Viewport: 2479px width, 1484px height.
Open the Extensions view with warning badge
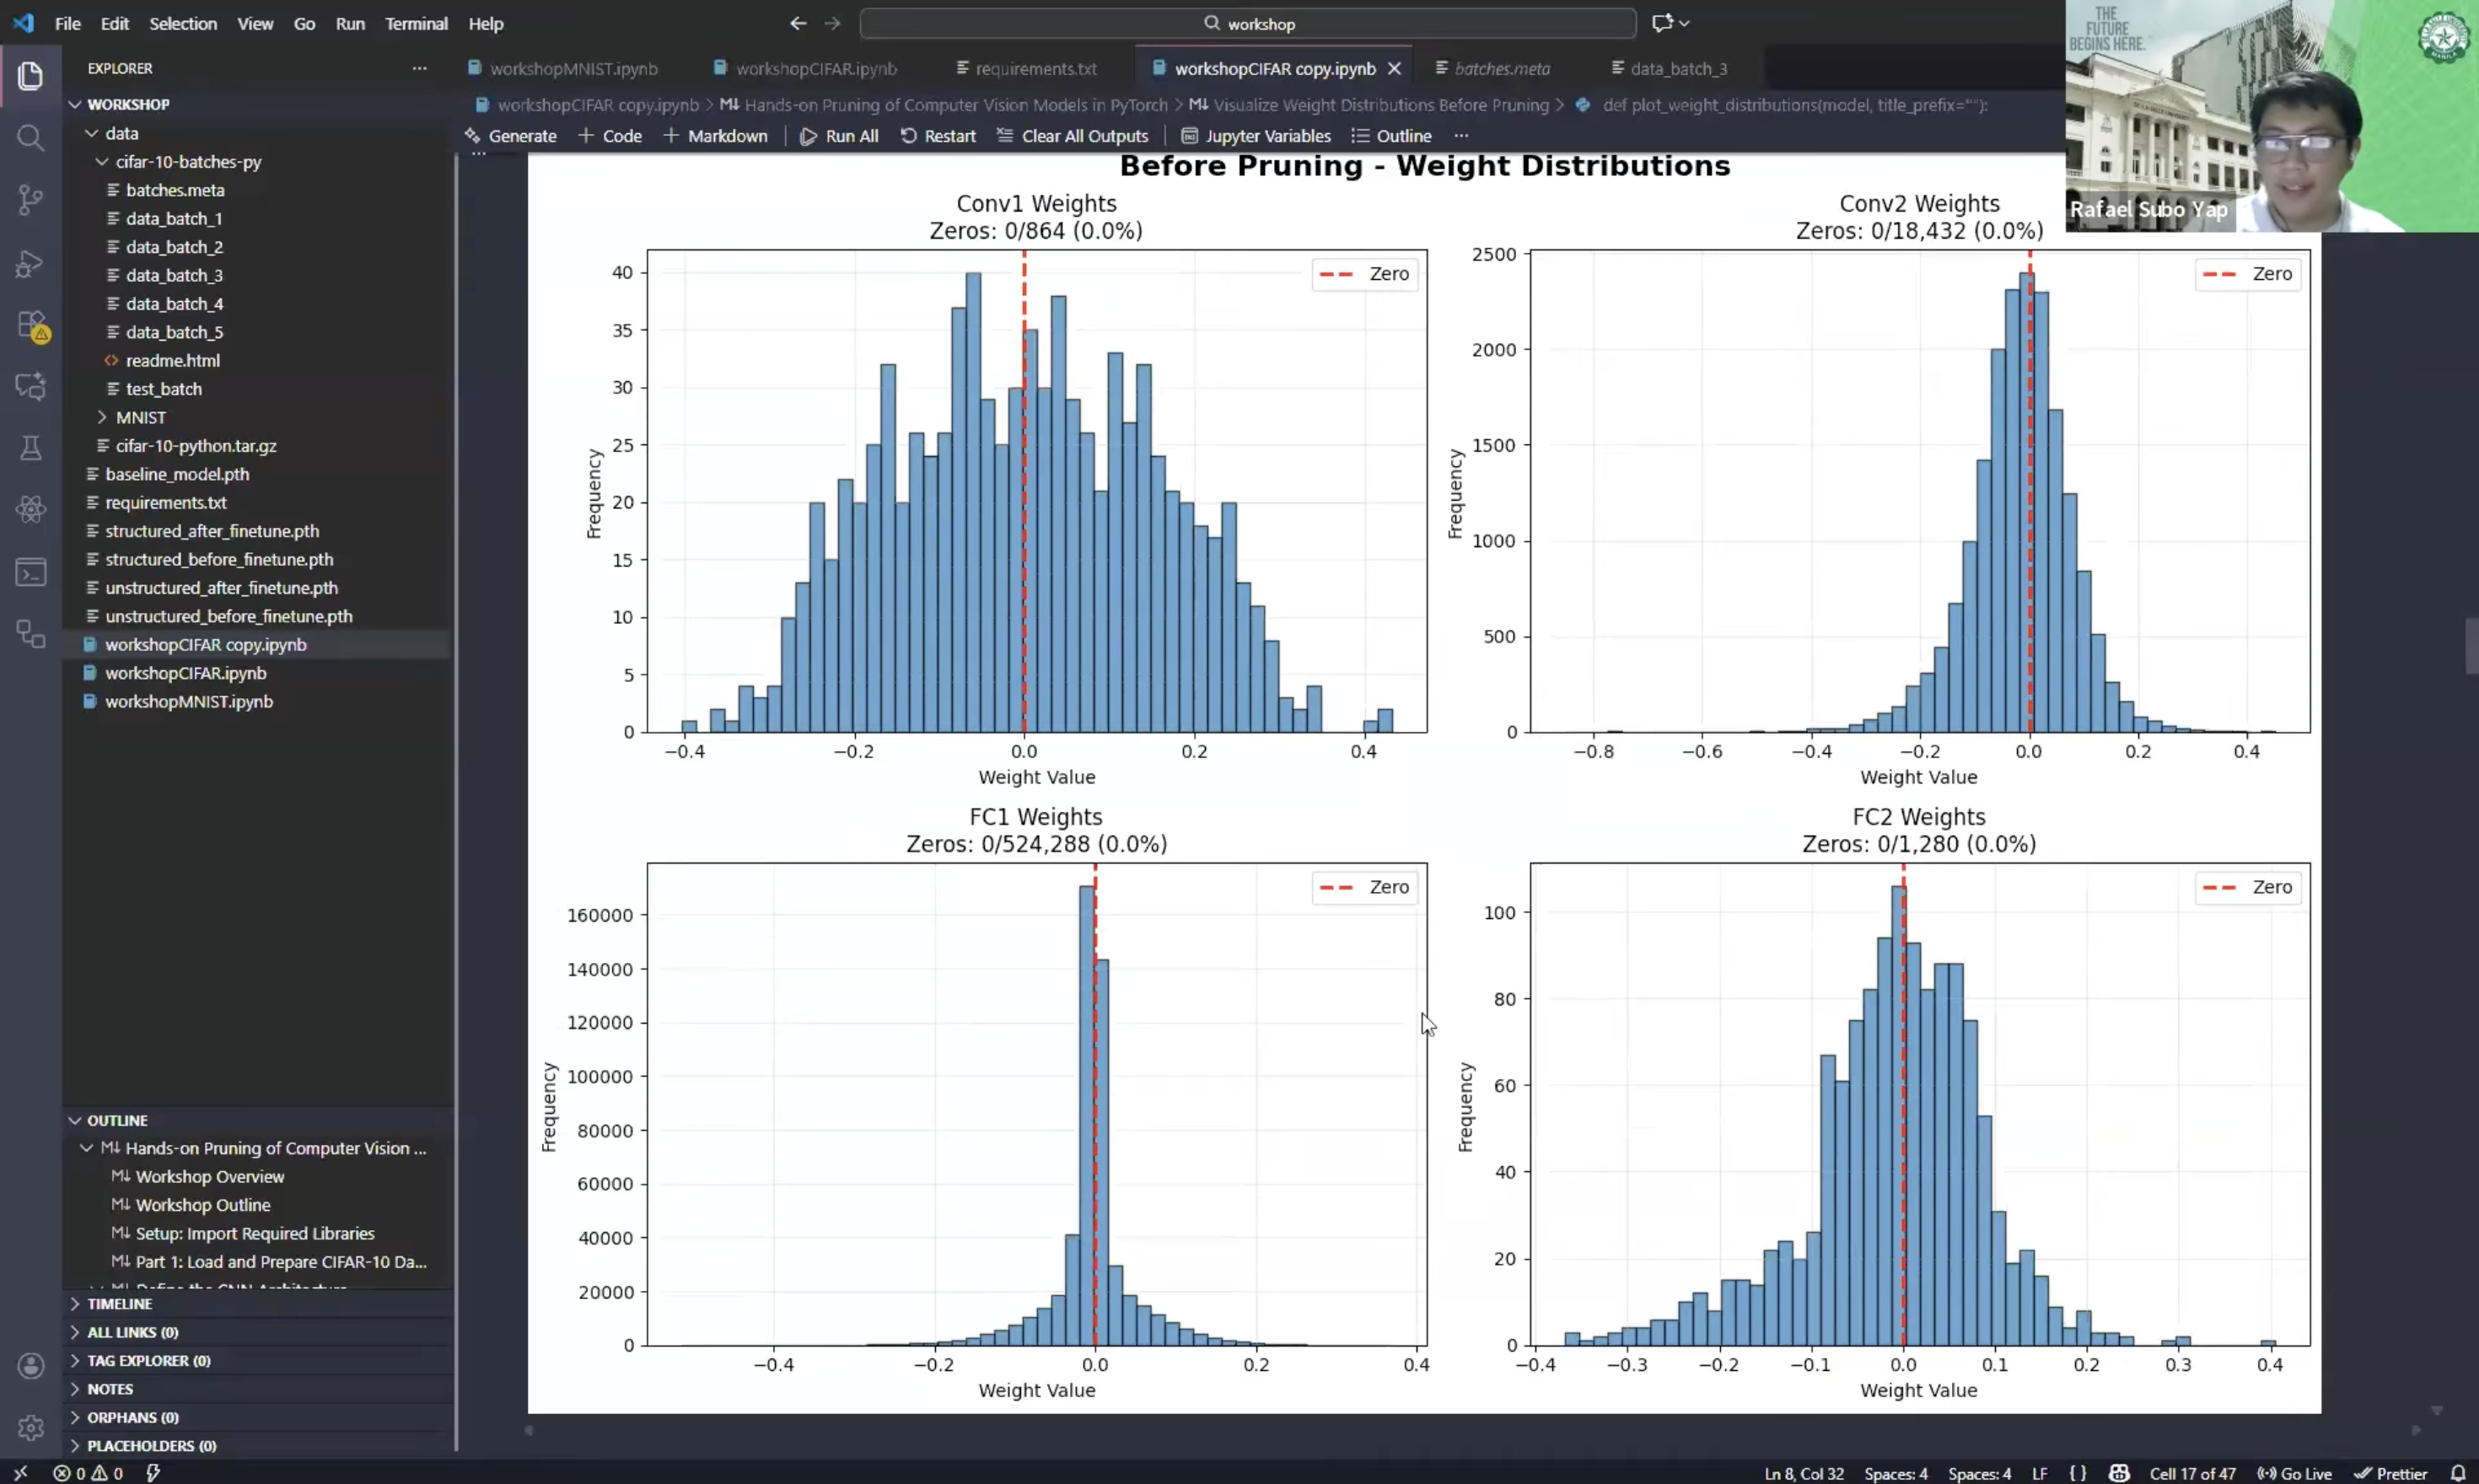point(32,326)
